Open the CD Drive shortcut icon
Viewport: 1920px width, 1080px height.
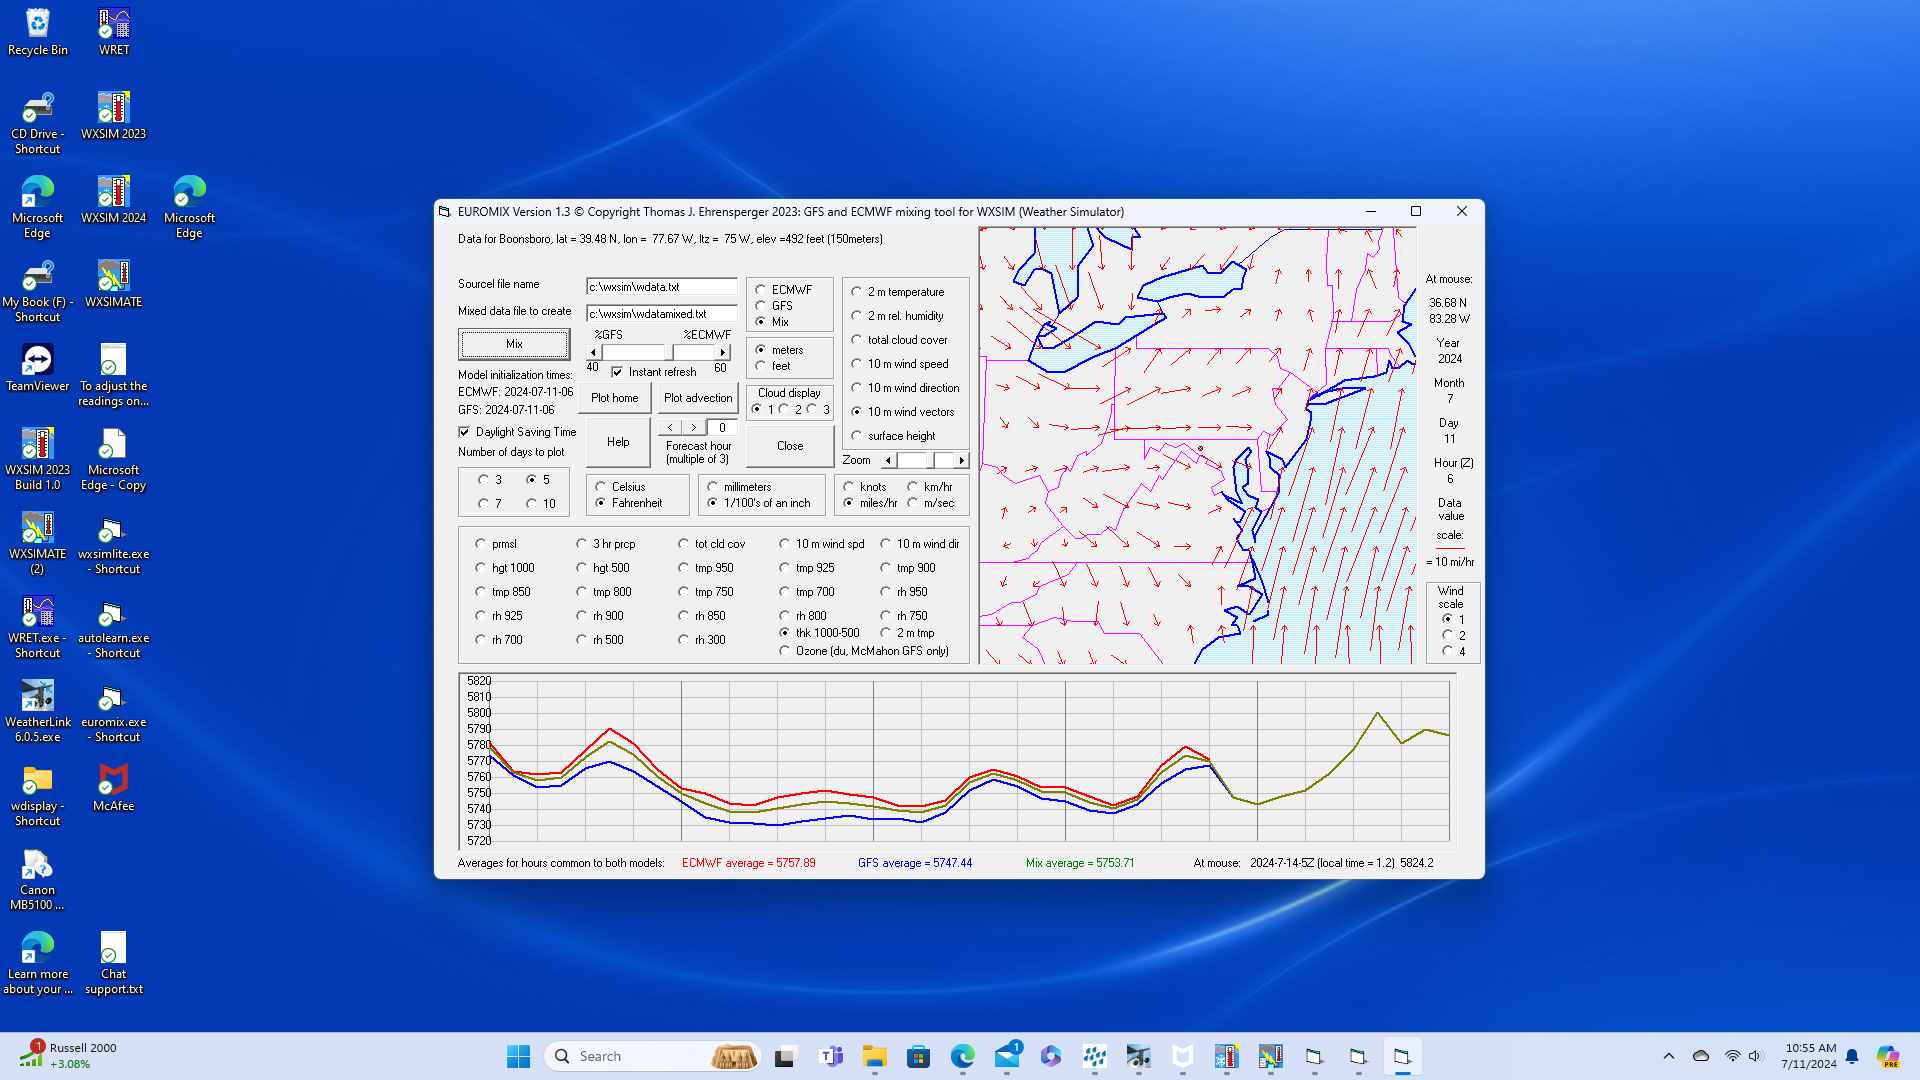pyautogui.click(x=38, y=123)
